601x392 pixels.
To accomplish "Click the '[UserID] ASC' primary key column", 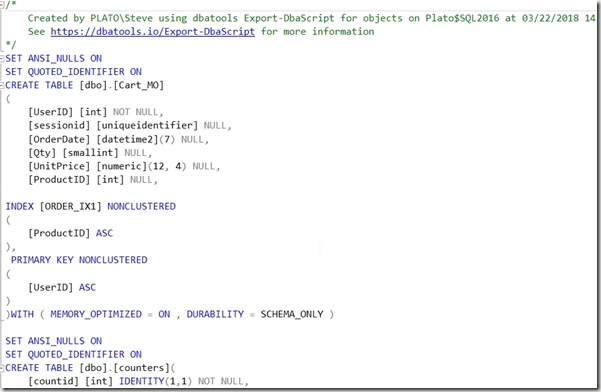I will pos(62,287).
